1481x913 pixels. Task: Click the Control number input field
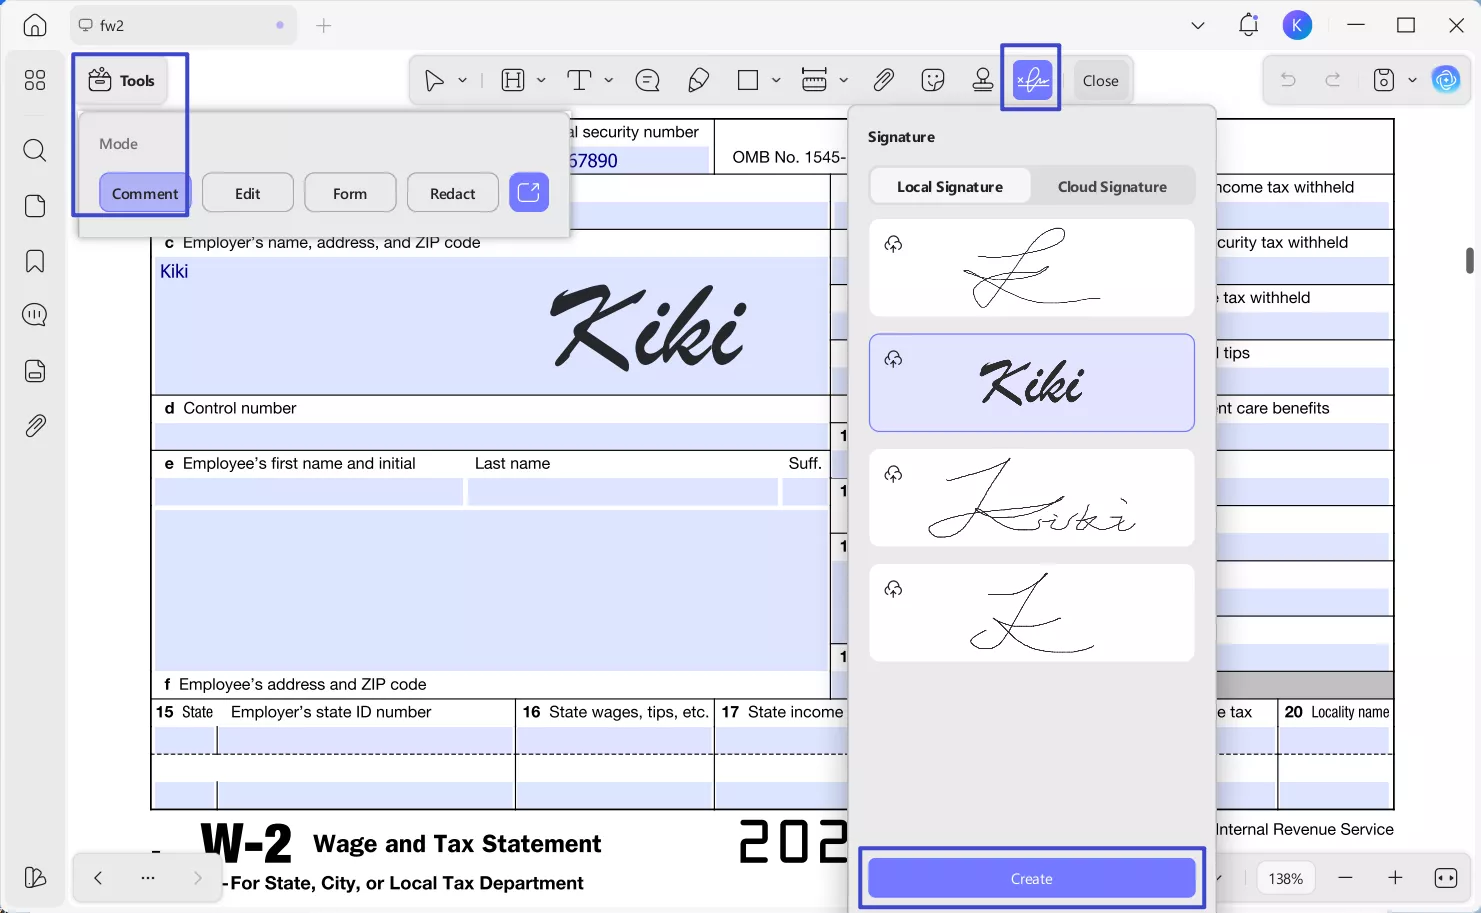coord(492,436)
